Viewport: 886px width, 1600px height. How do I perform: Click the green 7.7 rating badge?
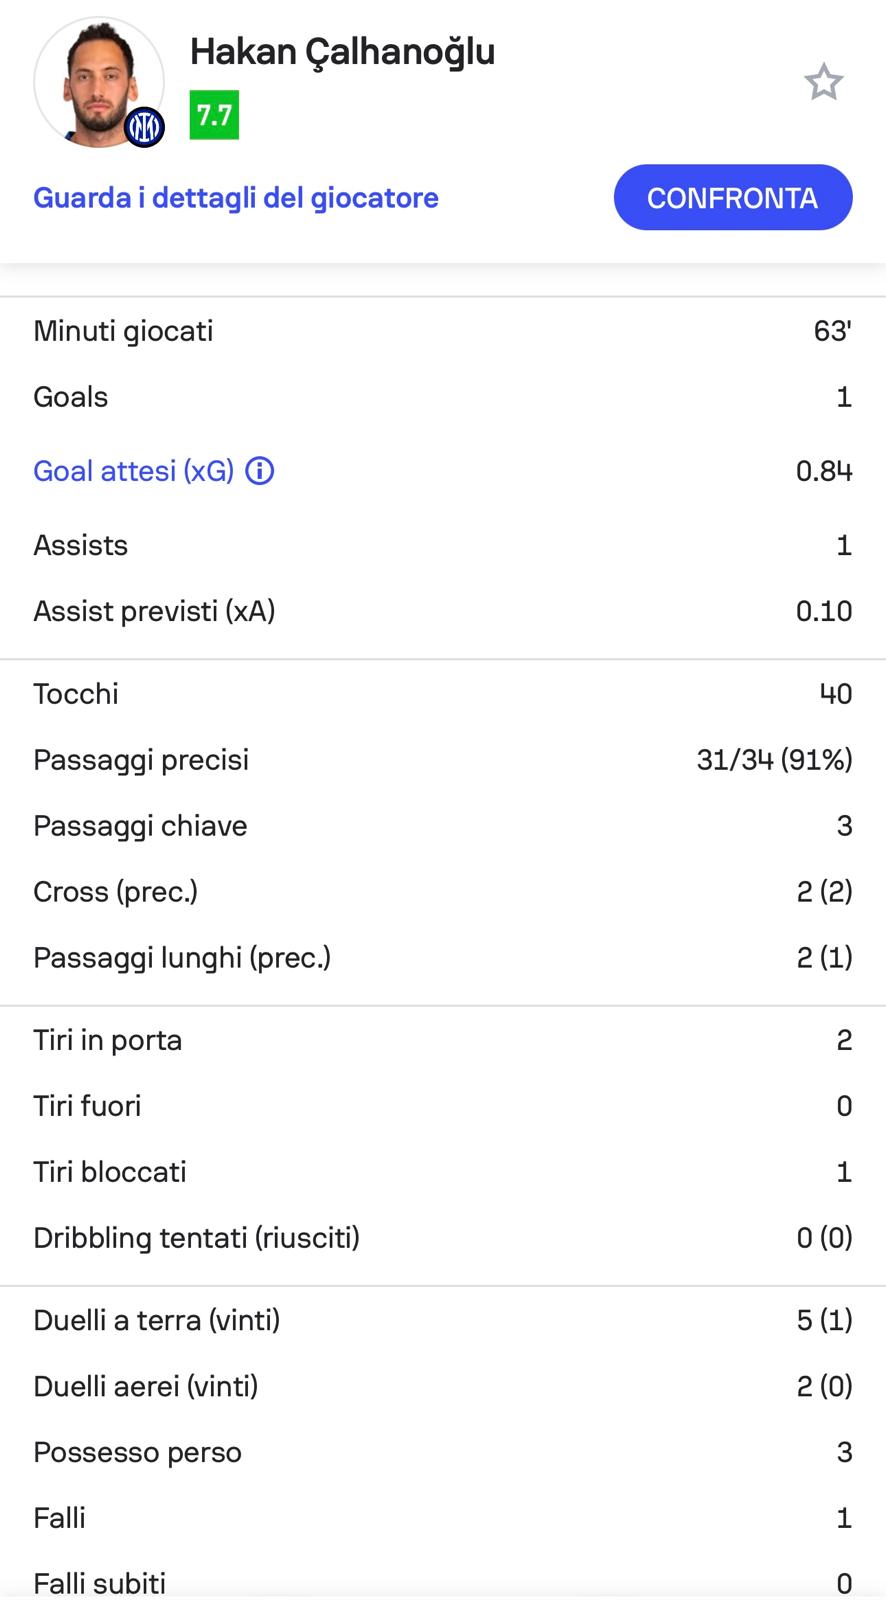point(214,115)
